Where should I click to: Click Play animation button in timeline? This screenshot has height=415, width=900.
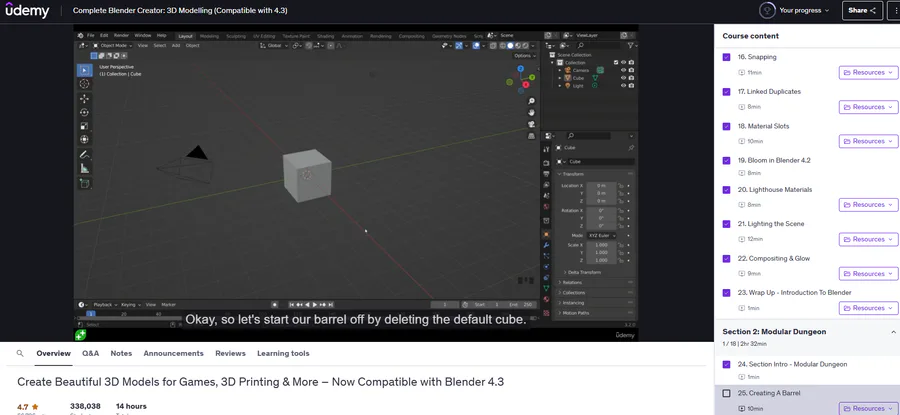pyautogui.click(x=315, y=305)
